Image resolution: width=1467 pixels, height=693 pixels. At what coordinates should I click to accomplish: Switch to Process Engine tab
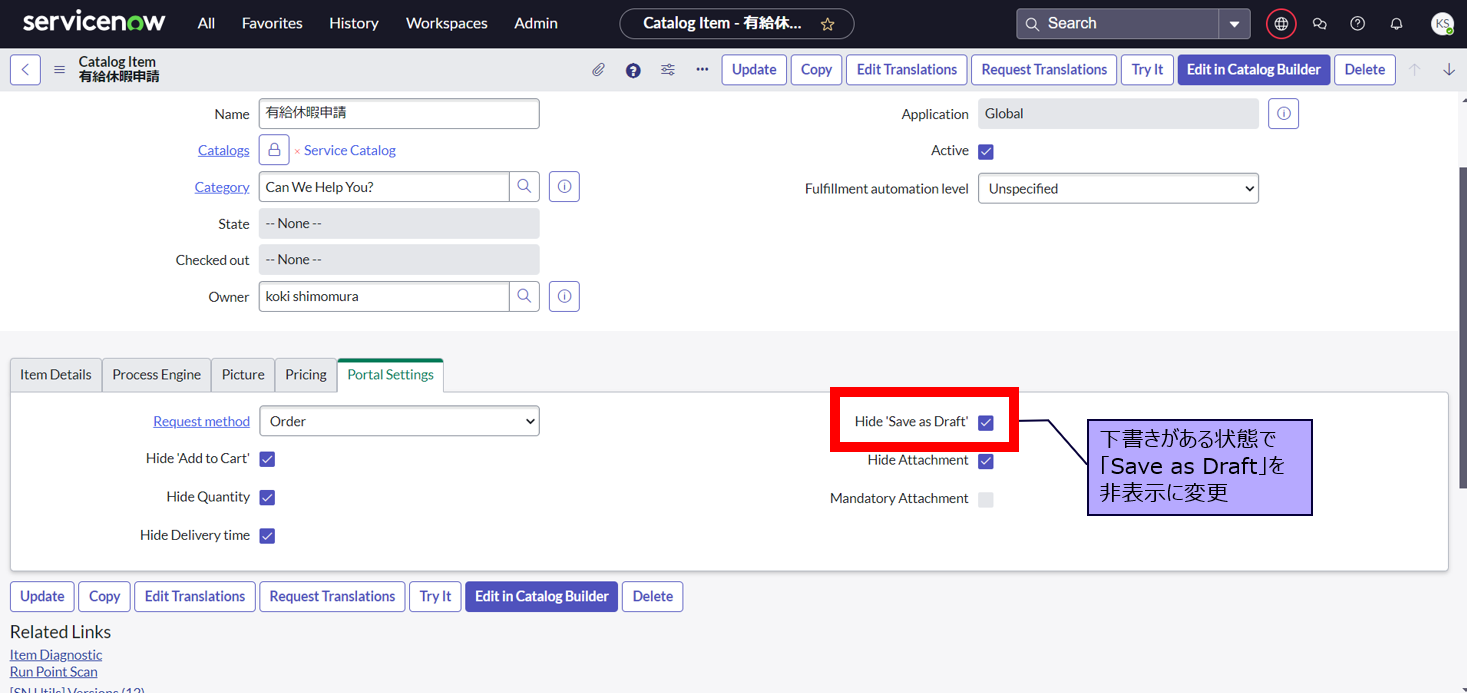(x=157, y=374)
